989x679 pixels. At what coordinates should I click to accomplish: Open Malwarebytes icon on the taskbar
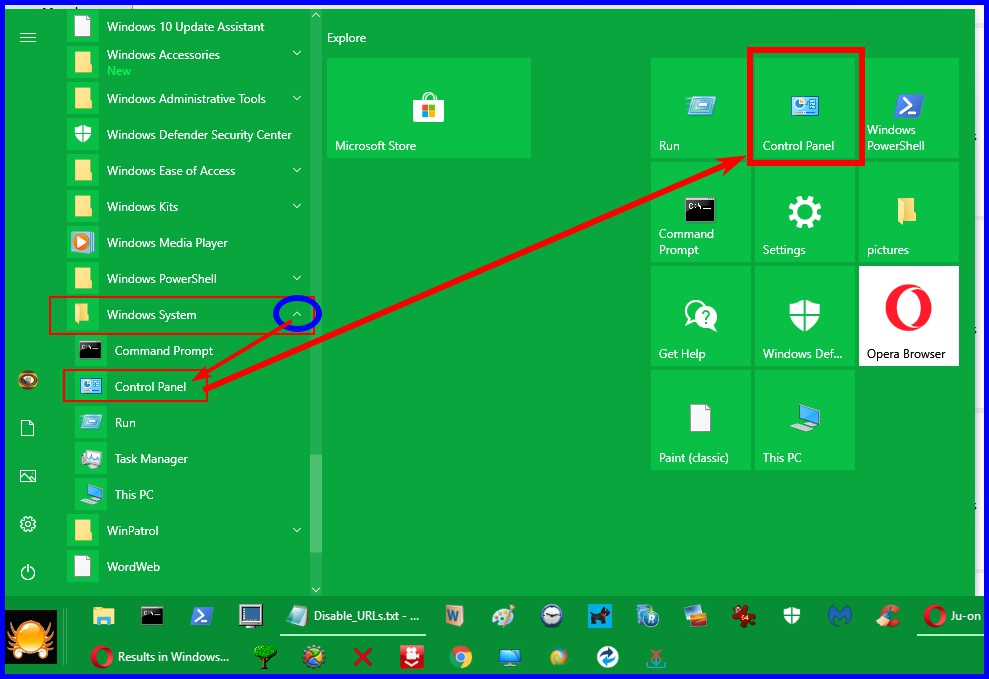(840, 616)
